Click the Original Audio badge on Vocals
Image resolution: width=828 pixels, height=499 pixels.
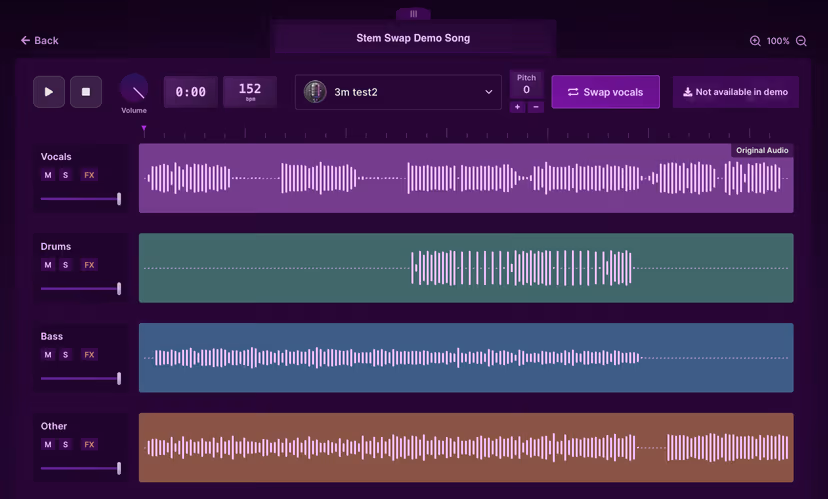[762, 150]
